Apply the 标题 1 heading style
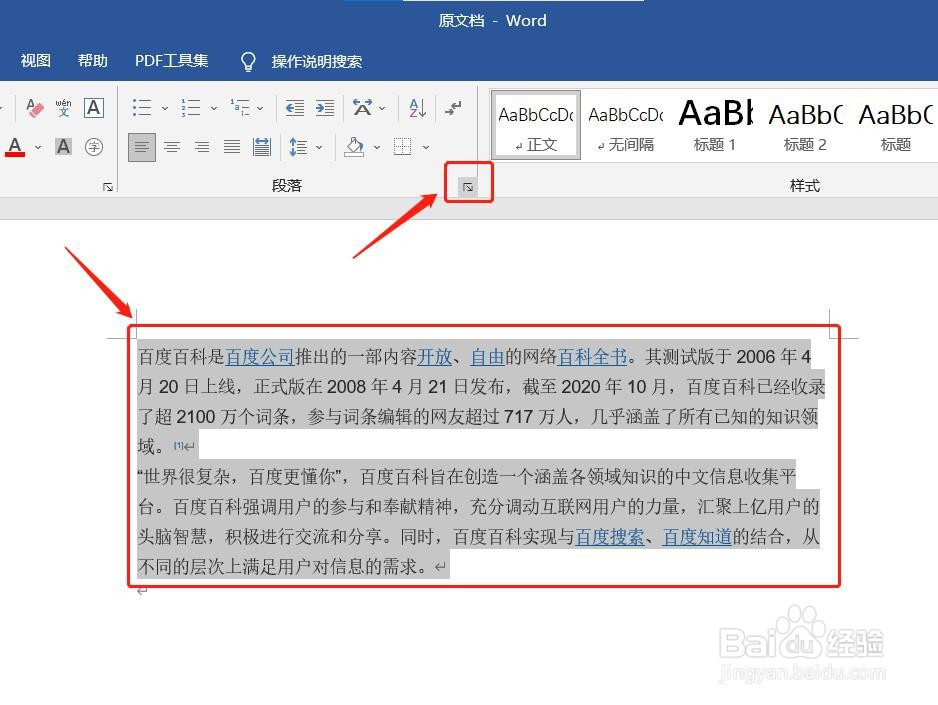The height and width of the screenshot is (705, 938). click(x=715, y=125)
